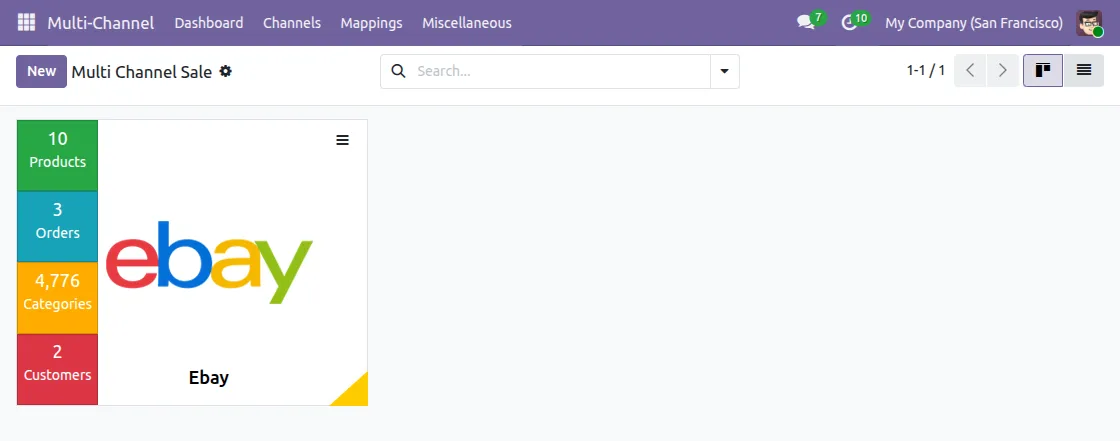The image size is (1120, 441).
Task: Click the user avatar in top bar
Action: [1089, 23]
